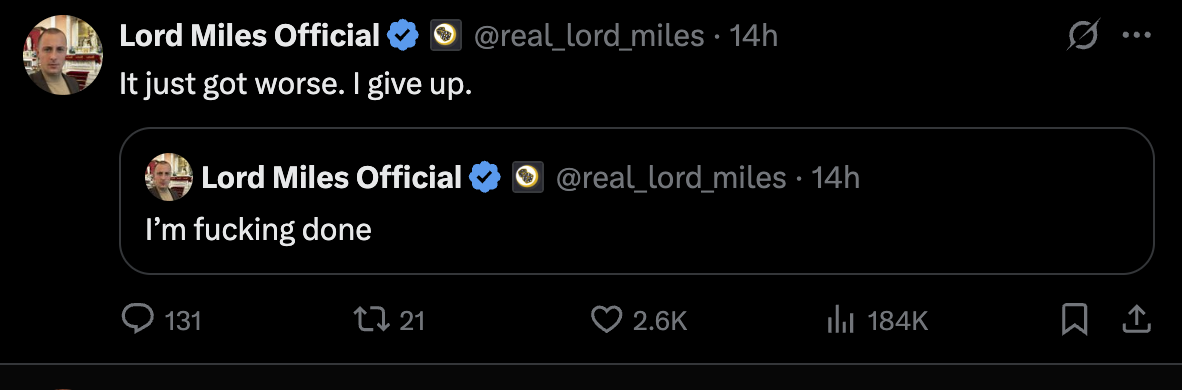Click the Lord Miles Official name on the main post
Image resolution: width=1182 pixels, height=390 pixels.
pyautogui.click(x=250, y=35)
